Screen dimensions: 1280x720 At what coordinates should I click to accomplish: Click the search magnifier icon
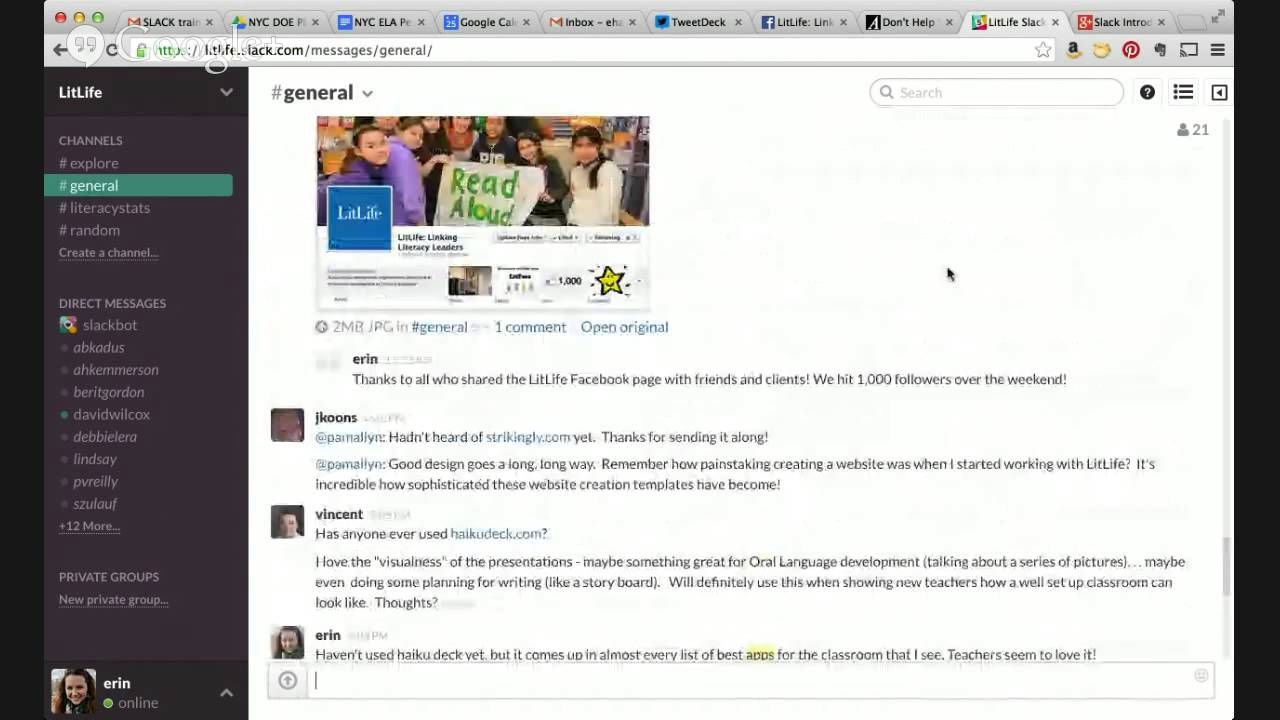(886, 92)
